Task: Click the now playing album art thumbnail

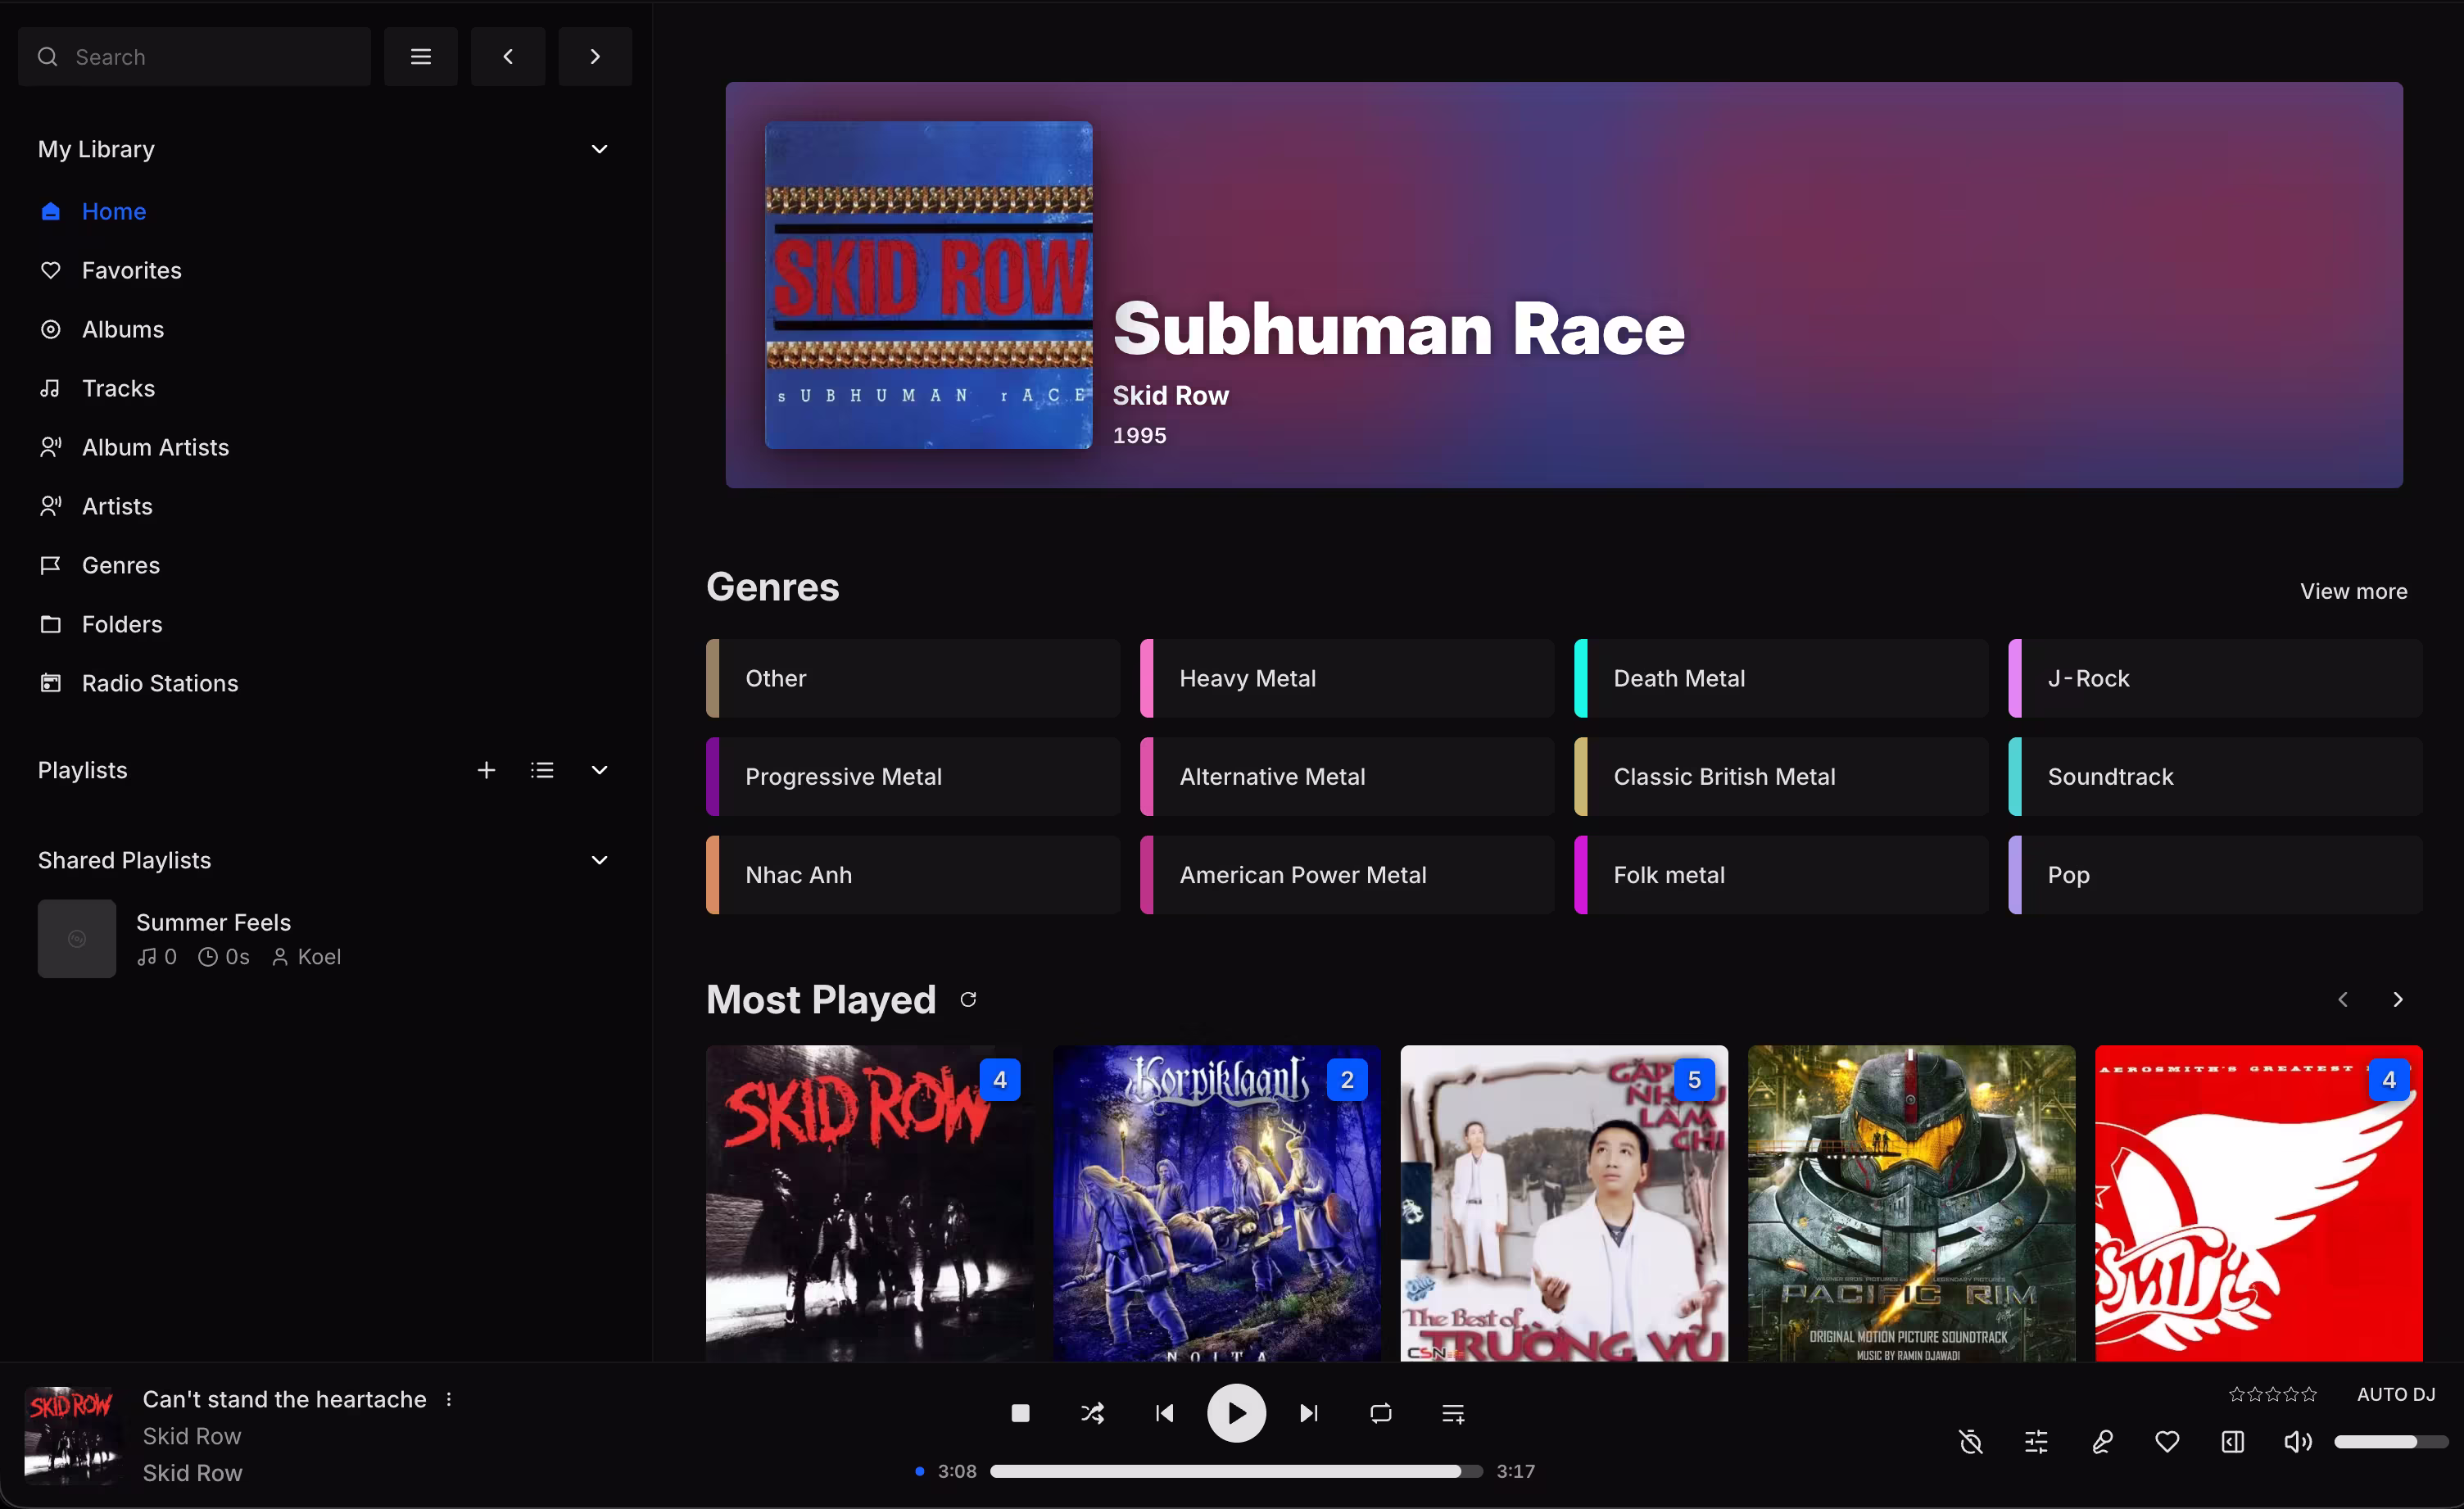Action: pos(73,1435)
